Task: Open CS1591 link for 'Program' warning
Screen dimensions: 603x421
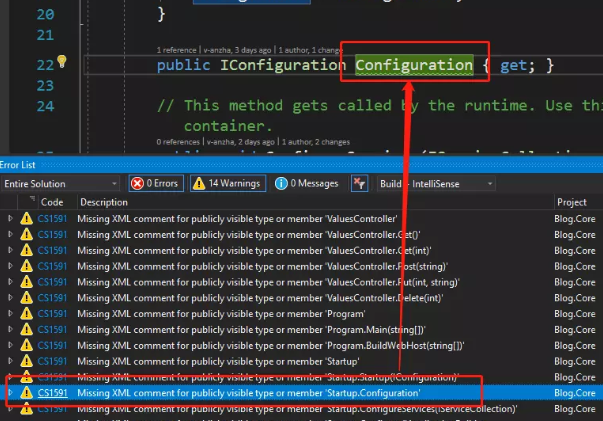Action: pos(52,314)
